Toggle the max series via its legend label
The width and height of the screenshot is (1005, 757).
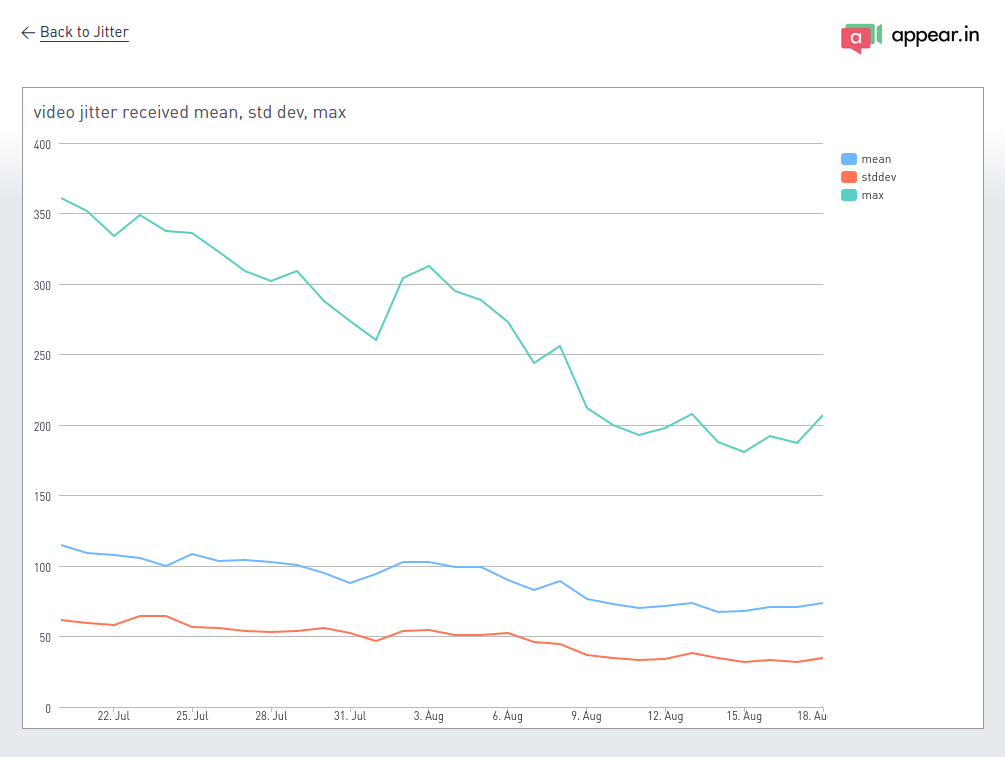click(873, 195)
